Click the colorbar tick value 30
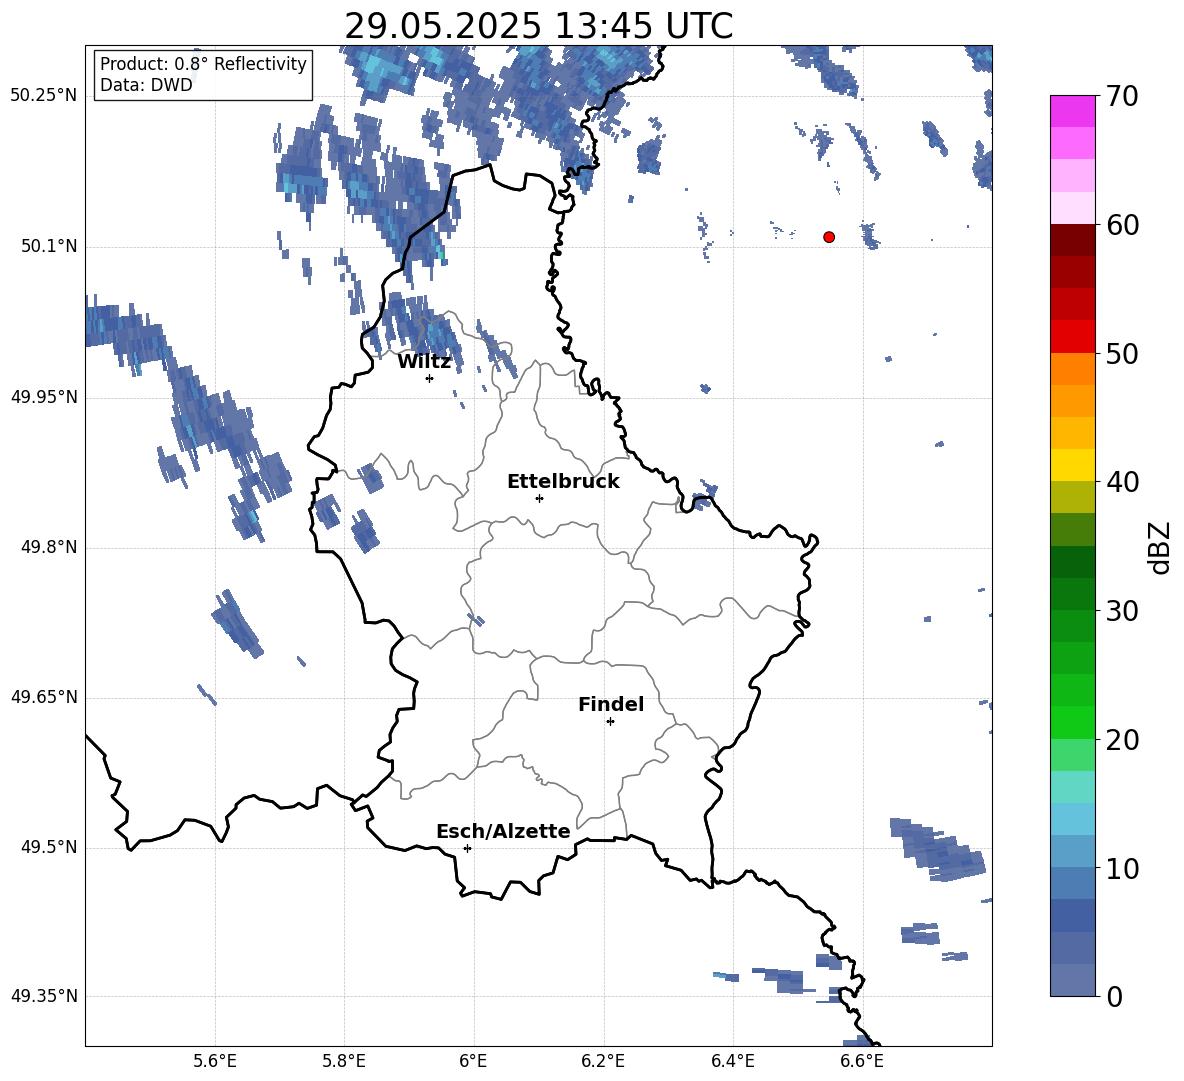 1122,611
